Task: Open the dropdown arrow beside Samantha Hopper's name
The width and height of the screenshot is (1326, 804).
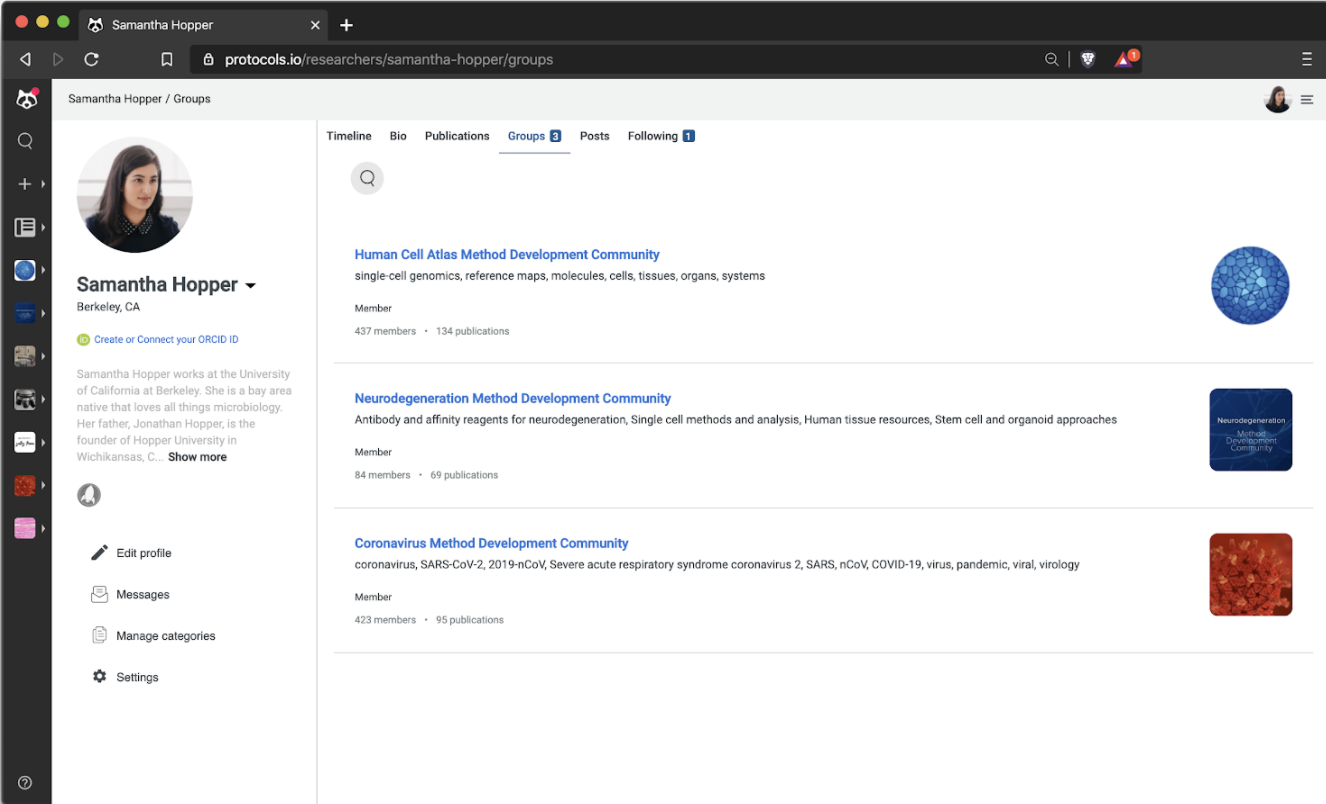Action: 251,285
